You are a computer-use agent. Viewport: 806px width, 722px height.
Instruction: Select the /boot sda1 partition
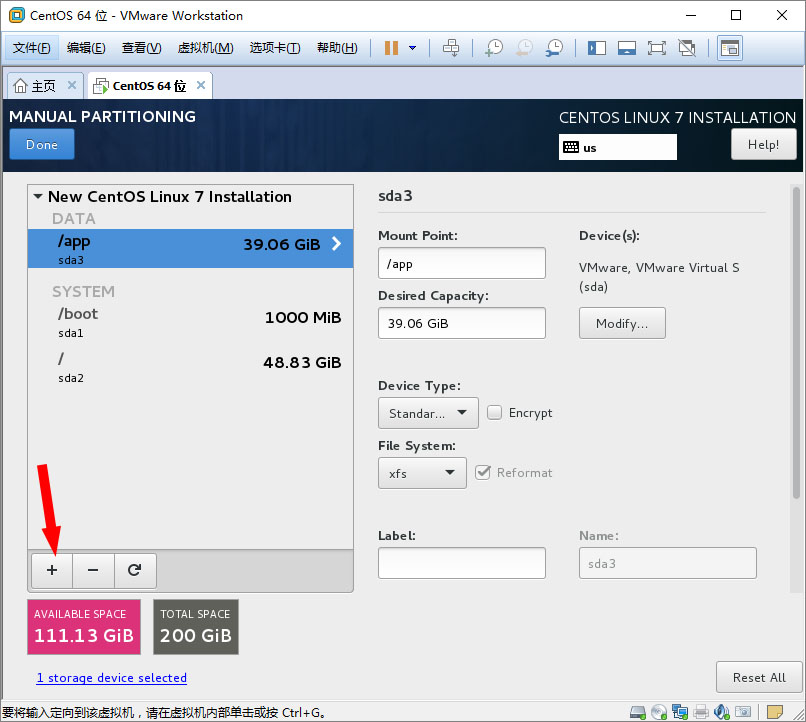coord(190,322)
